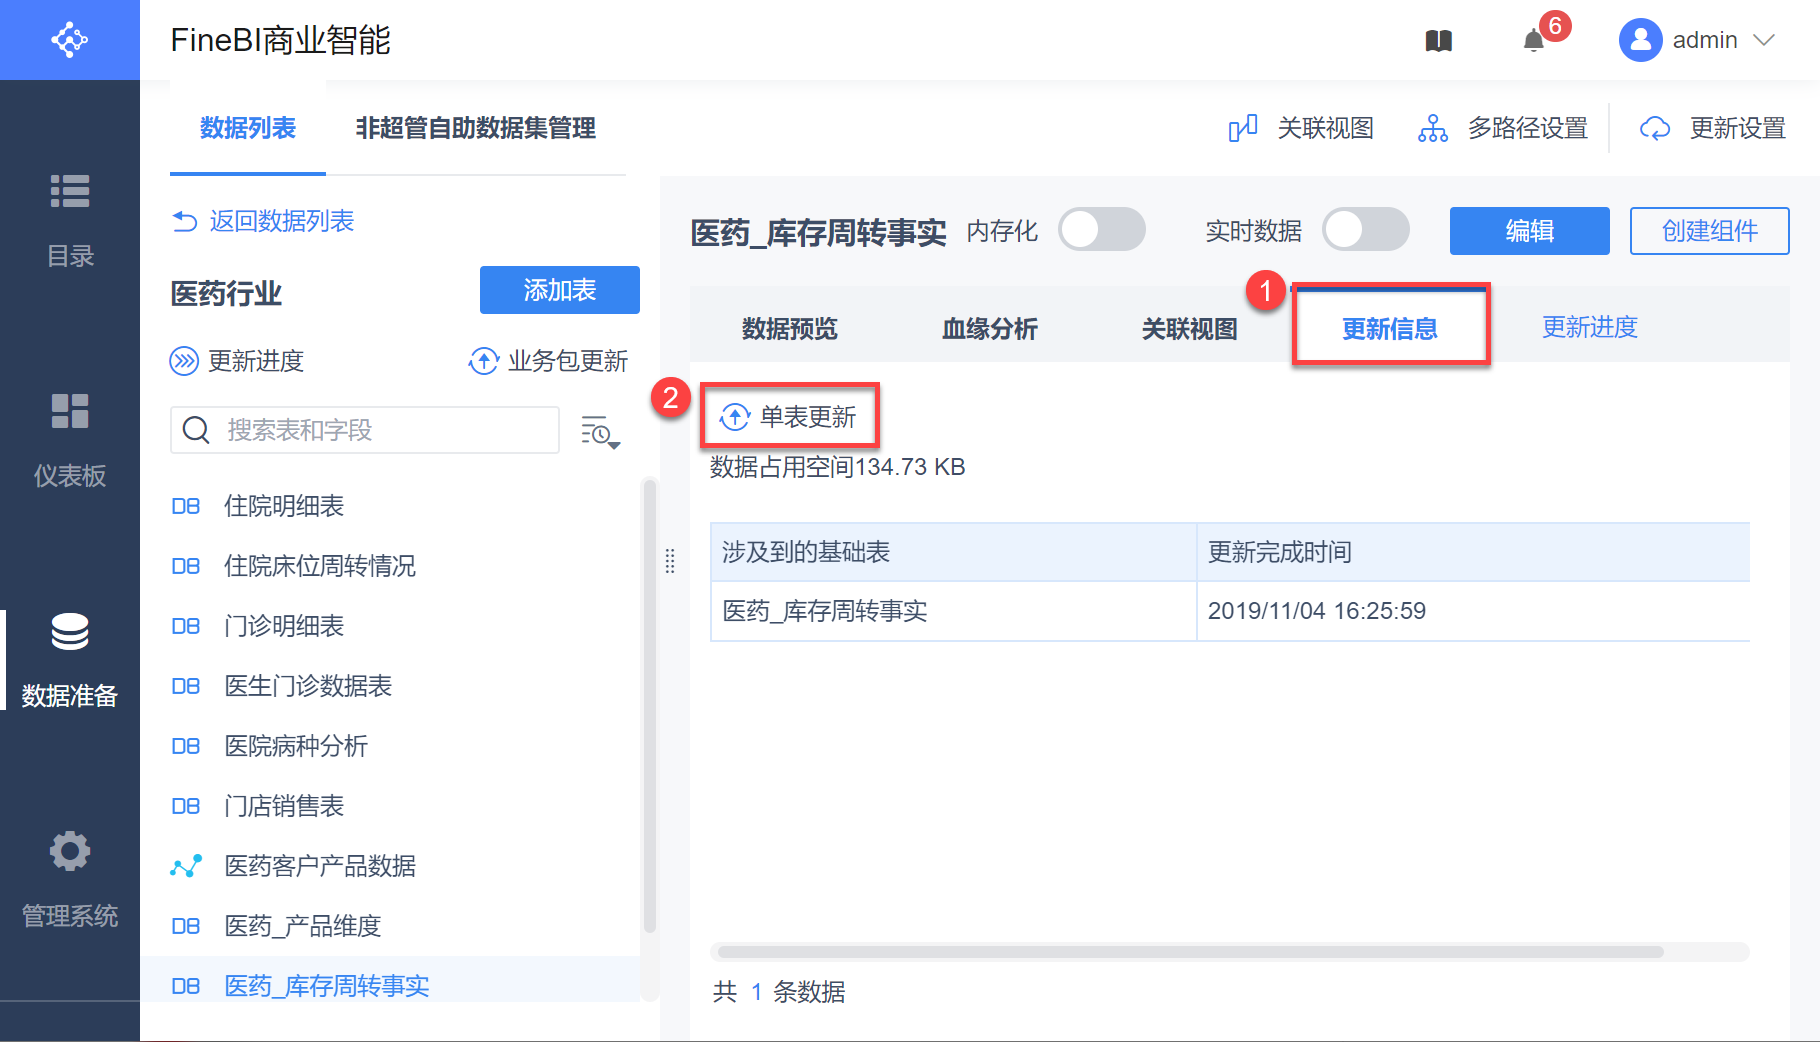The width and height of the screenshot is (1820, 1042).
Task: Click the table list vertical scrollbar
Action: click(650, 706)
